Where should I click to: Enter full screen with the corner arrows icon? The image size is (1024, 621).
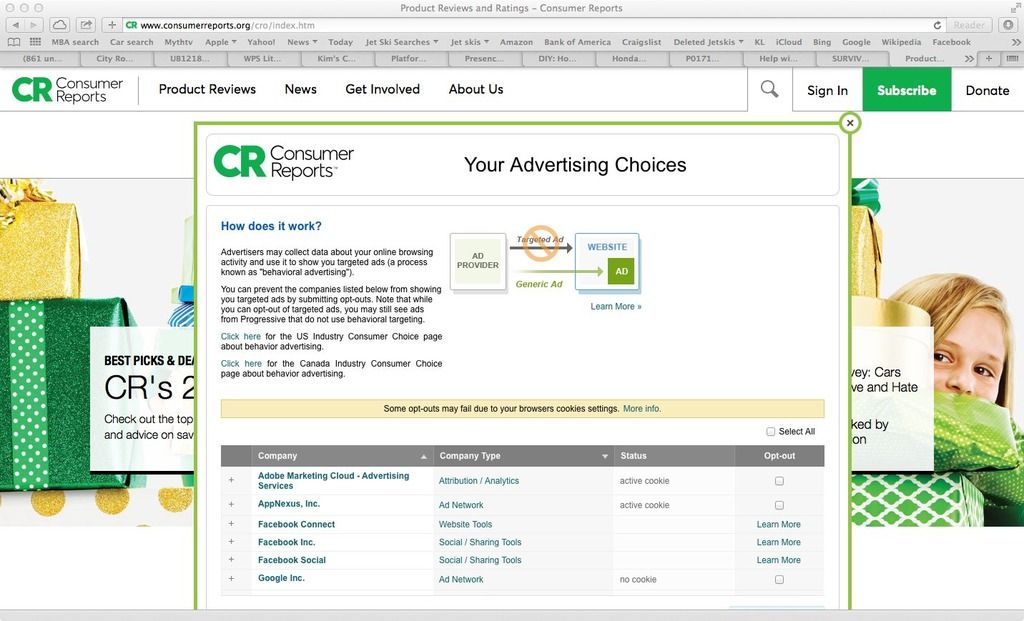coord(1016,8)
